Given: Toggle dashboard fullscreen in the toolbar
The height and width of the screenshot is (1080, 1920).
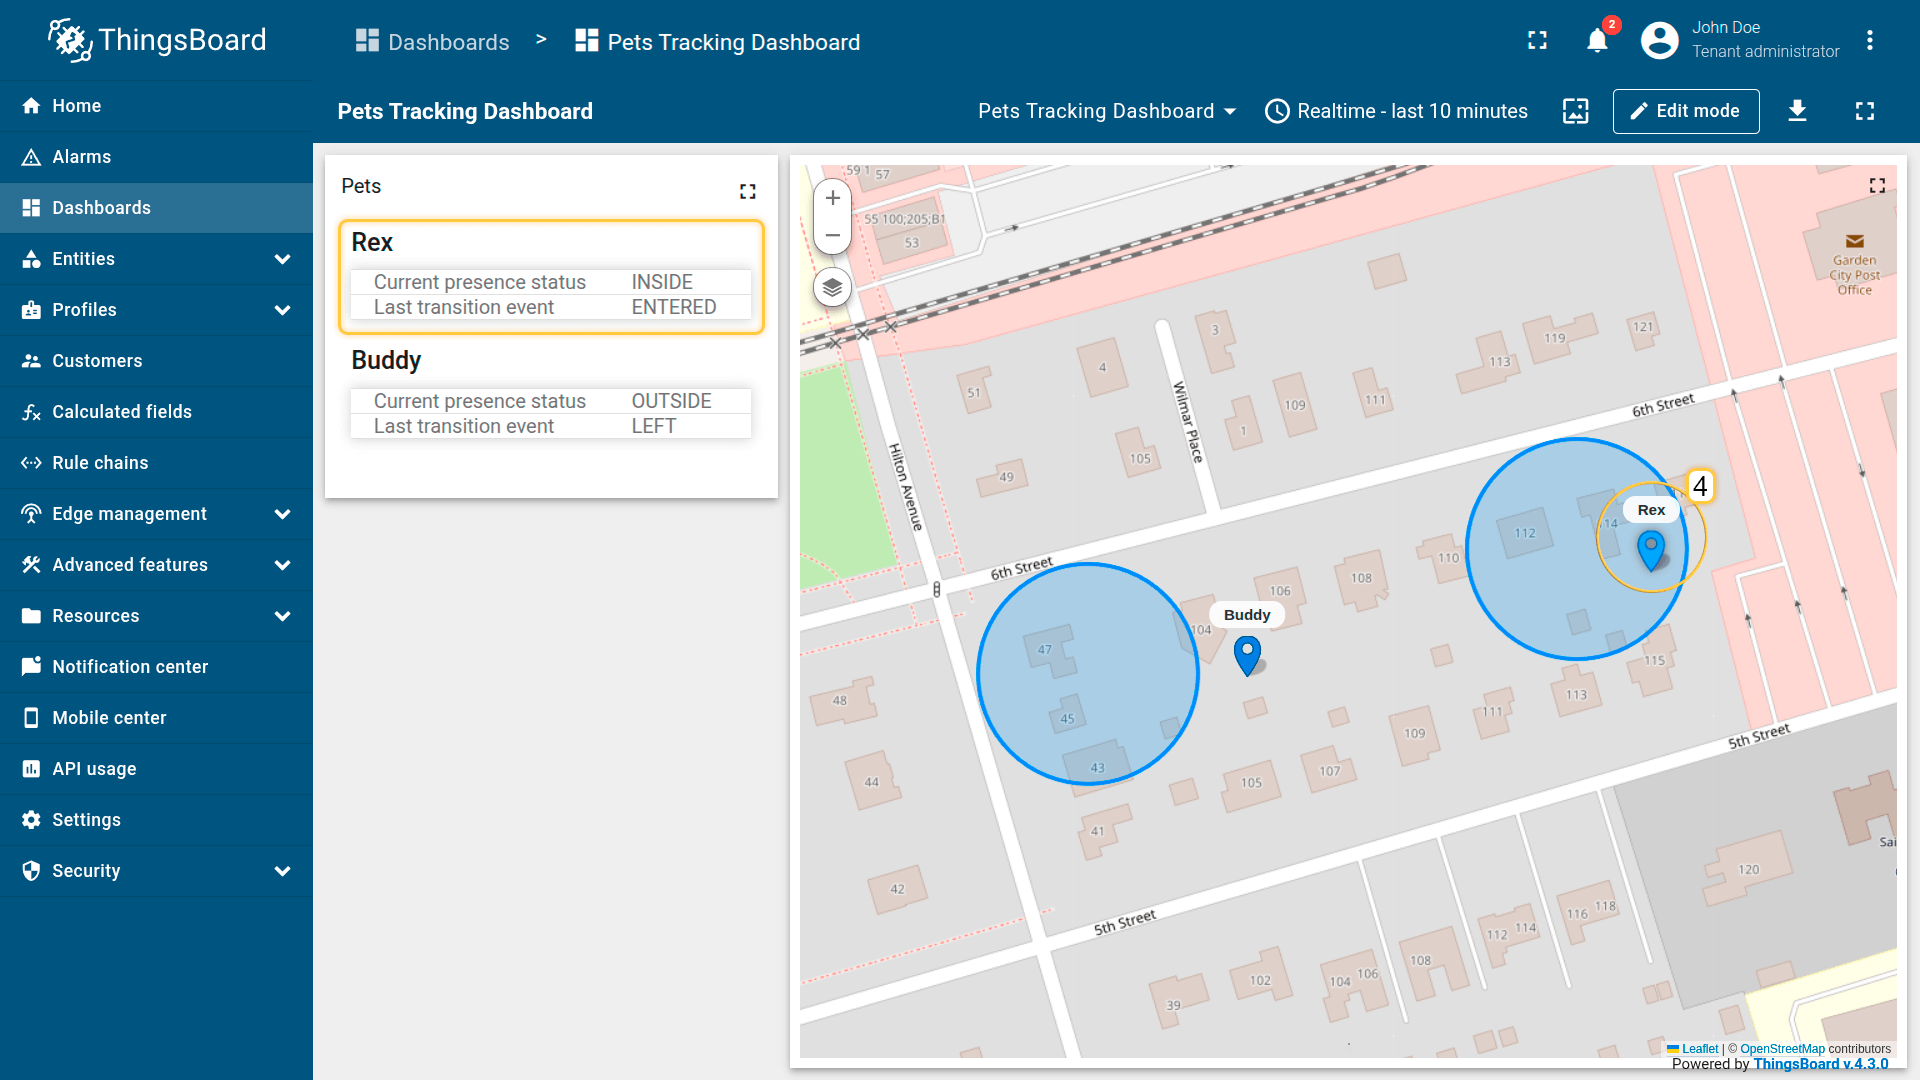Looking at the screenshot, I should click(1864, 111).
